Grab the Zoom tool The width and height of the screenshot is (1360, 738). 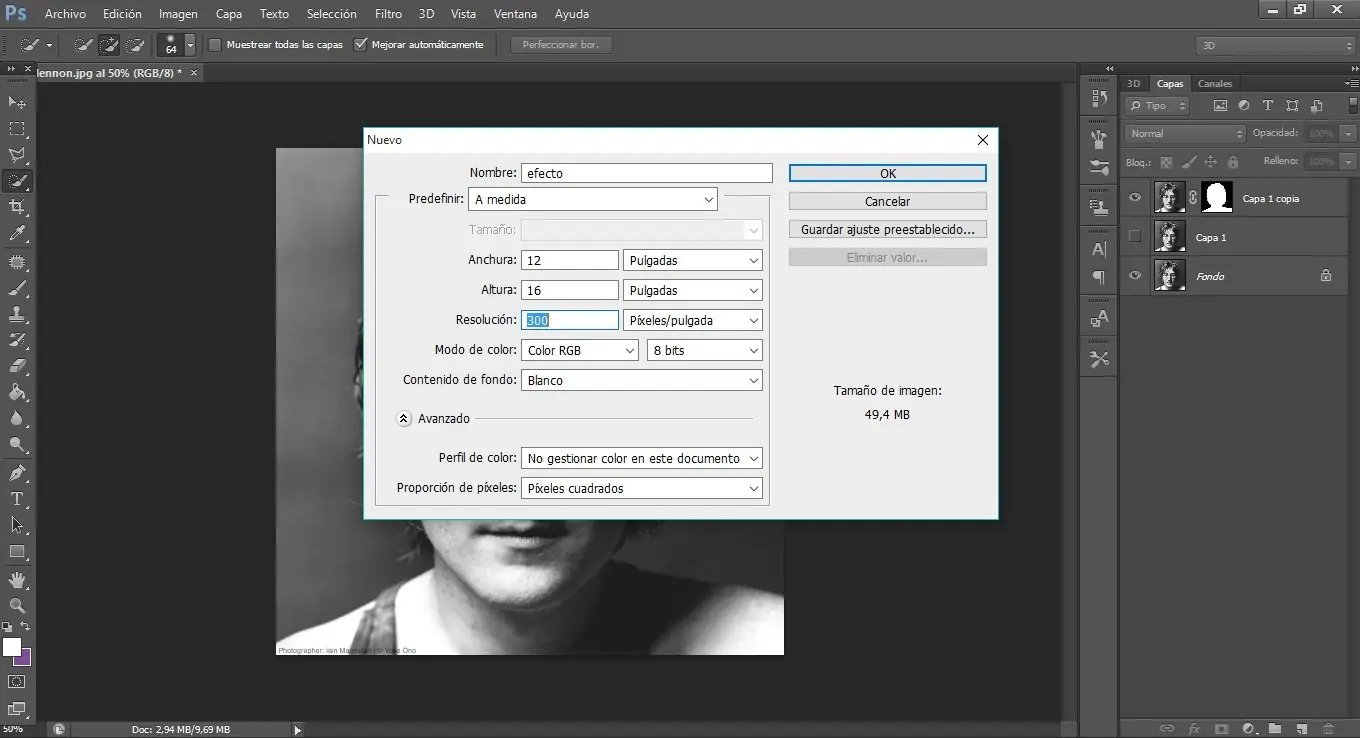(16, 606)
